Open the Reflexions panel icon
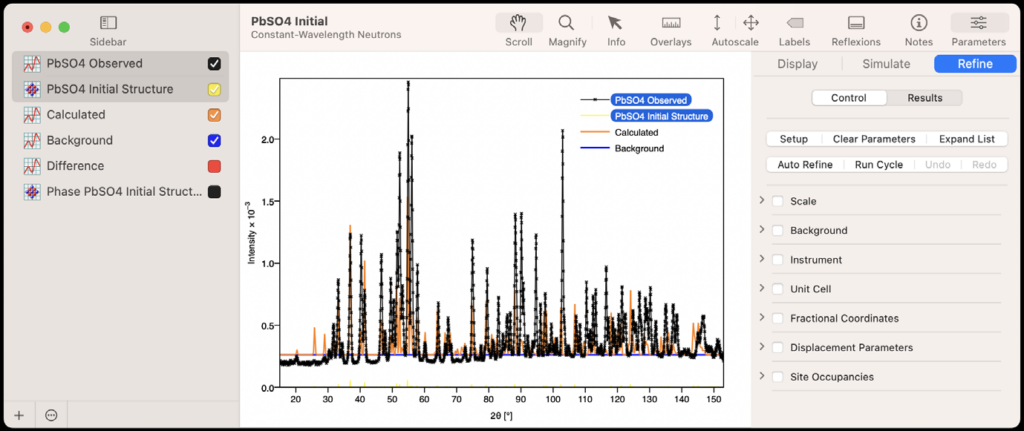1024x431 pixels. pos(856,23)
